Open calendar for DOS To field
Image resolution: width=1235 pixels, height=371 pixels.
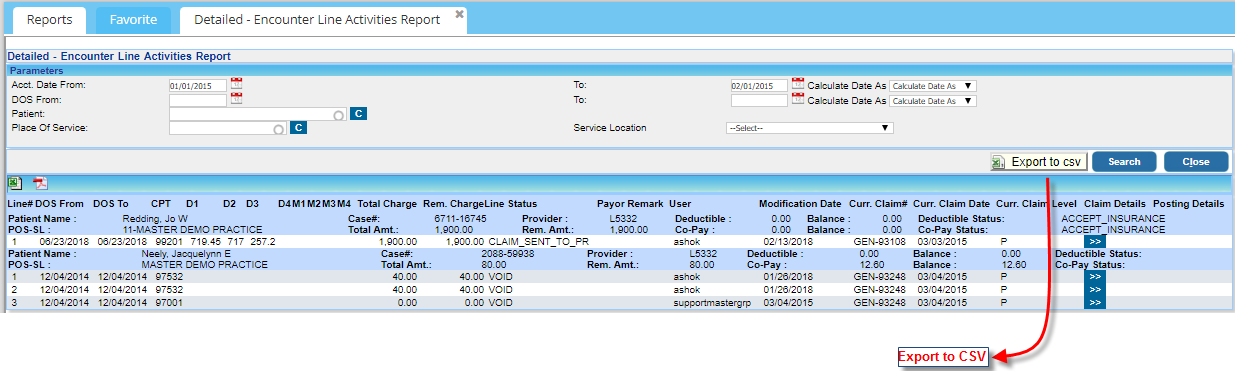pos(798,99)
